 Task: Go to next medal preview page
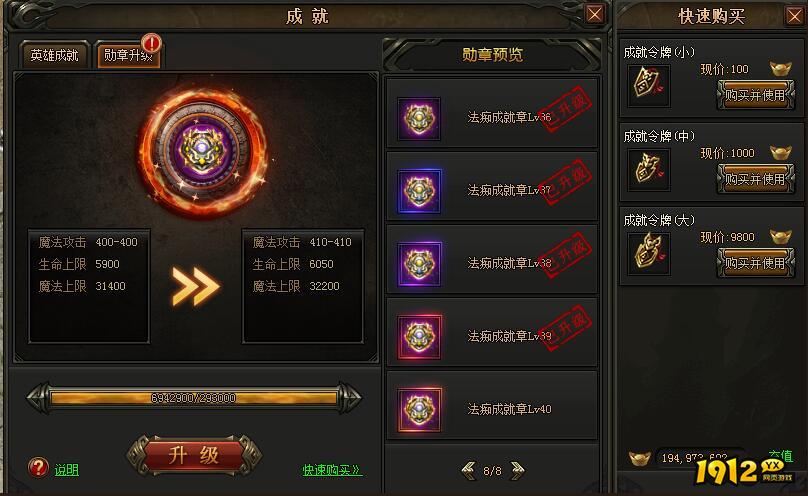[x=517, y=470]
